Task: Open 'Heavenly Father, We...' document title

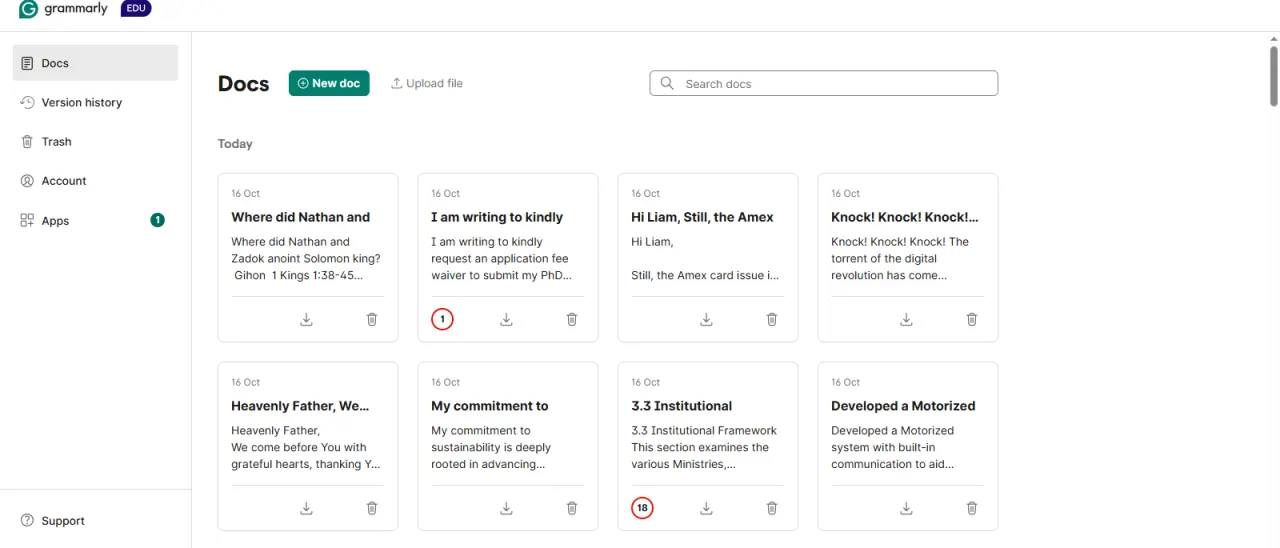Action: coord(300,406)
